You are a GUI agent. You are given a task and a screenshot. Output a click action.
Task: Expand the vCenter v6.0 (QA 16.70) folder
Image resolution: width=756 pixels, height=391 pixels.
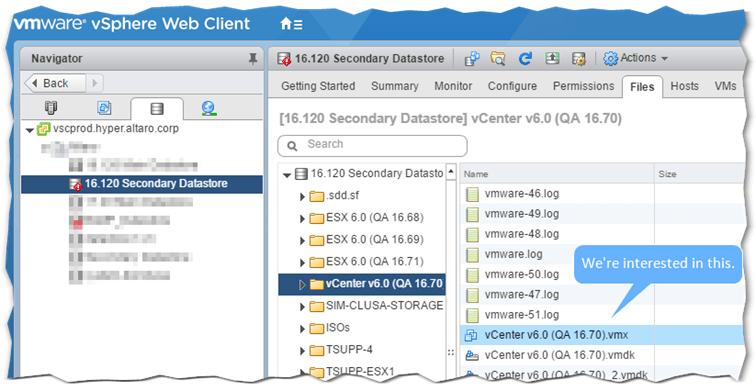tap(302, 285)
